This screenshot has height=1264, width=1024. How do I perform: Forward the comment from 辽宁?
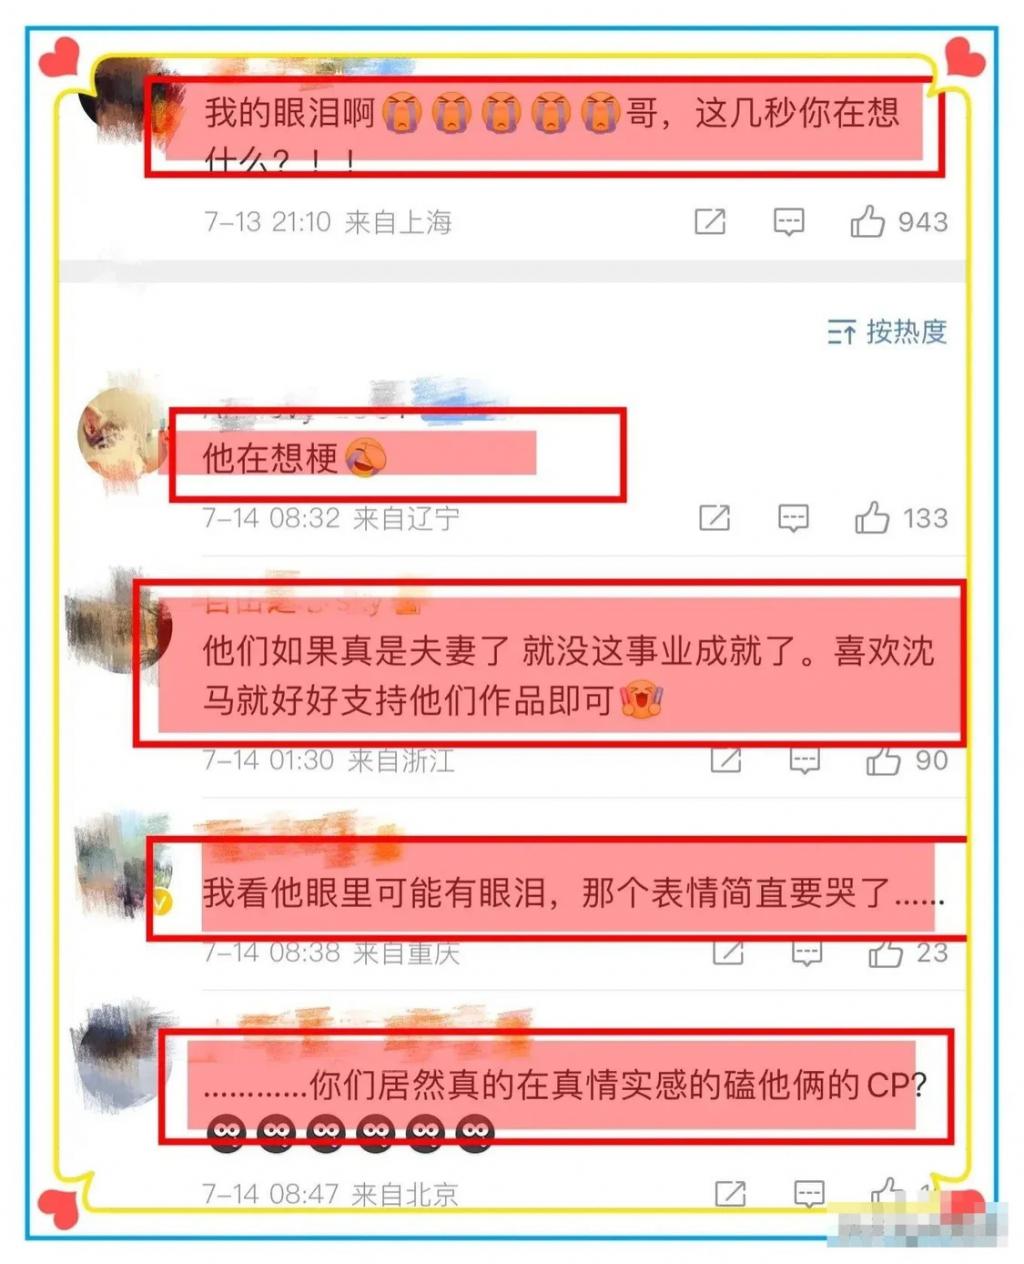(x=714, y=518)
